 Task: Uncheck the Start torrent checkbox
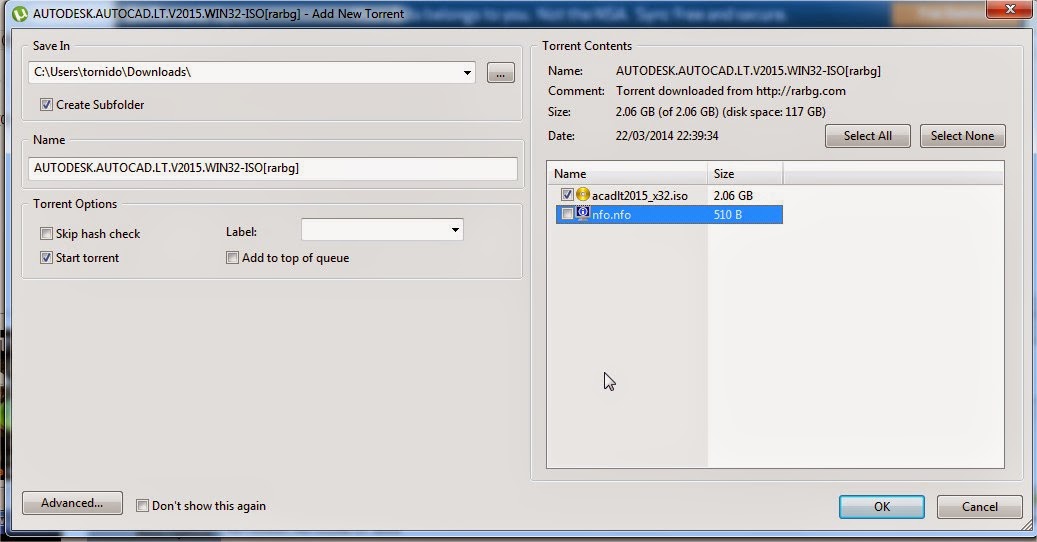pyautogui.click(x=46, y=258)
